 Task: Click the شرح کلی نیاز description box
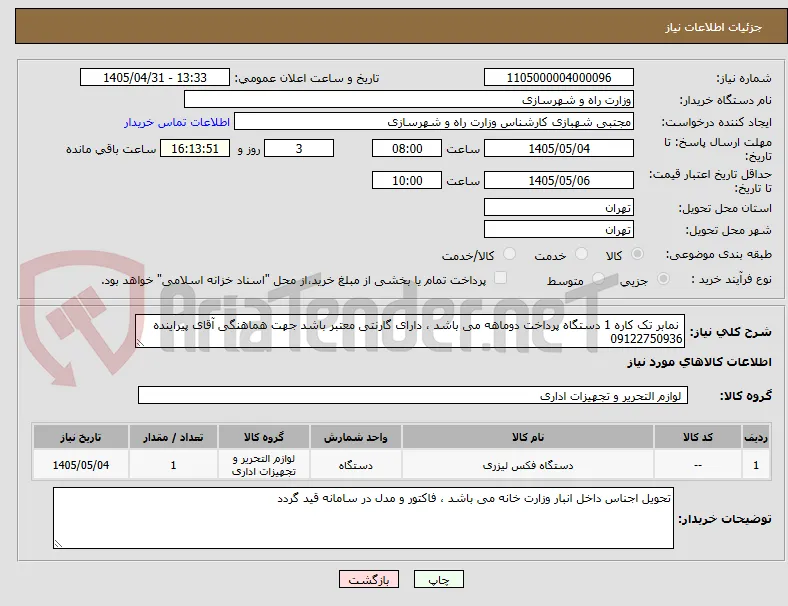point(410,331)
